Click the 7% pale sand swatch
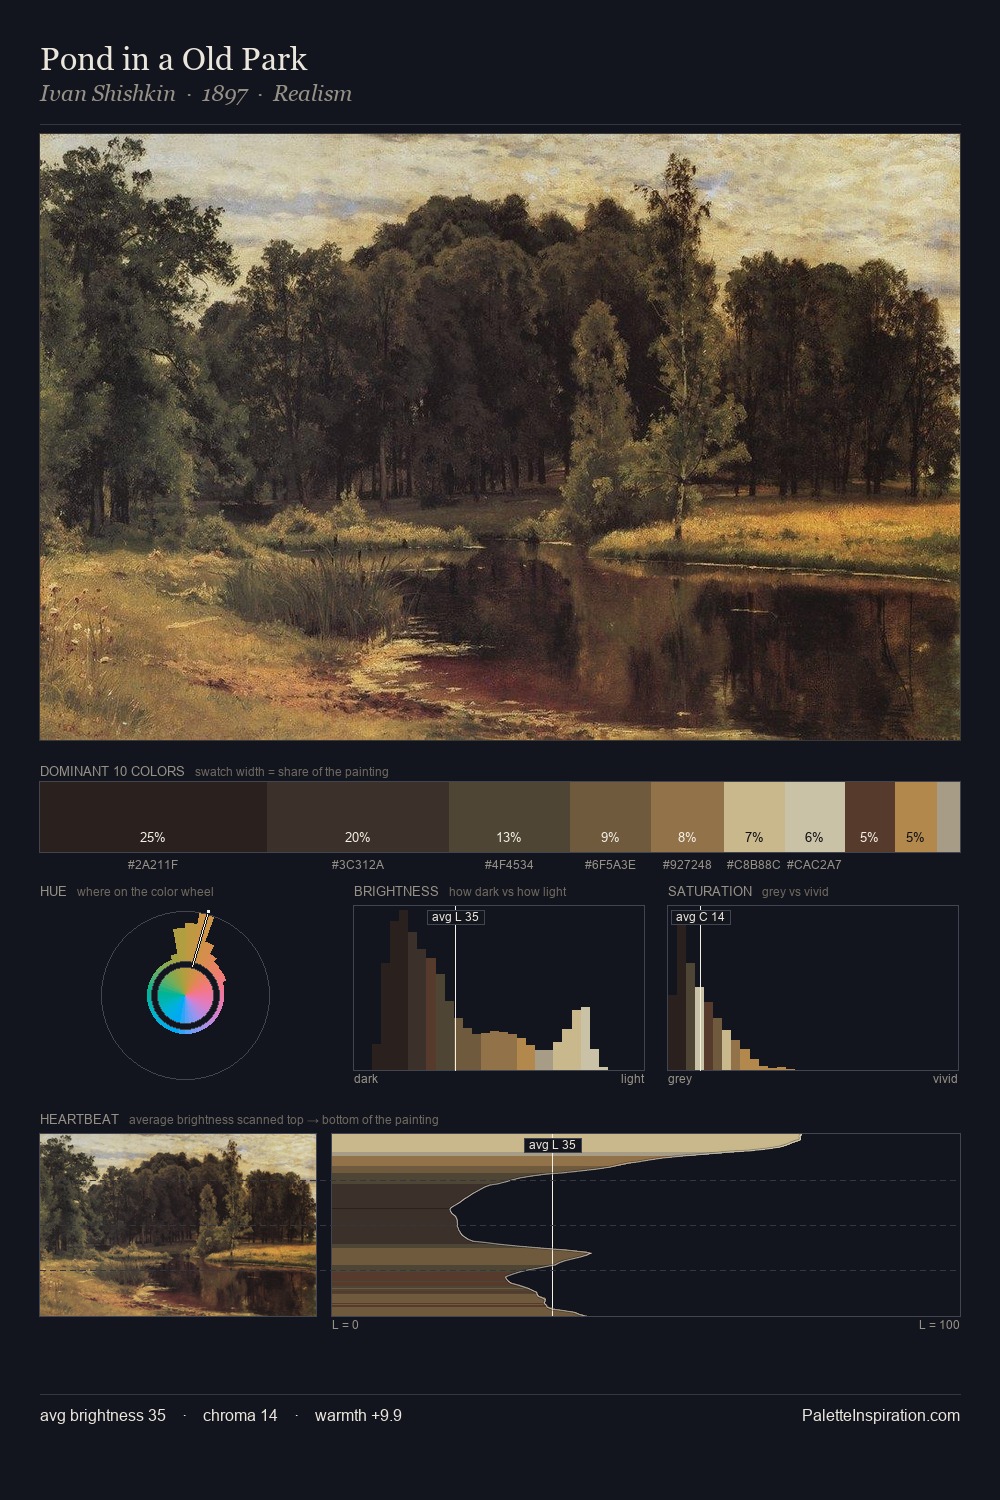Image resolution: width=1000 pixels, height=1500 pixels. (x=754, y=817)
